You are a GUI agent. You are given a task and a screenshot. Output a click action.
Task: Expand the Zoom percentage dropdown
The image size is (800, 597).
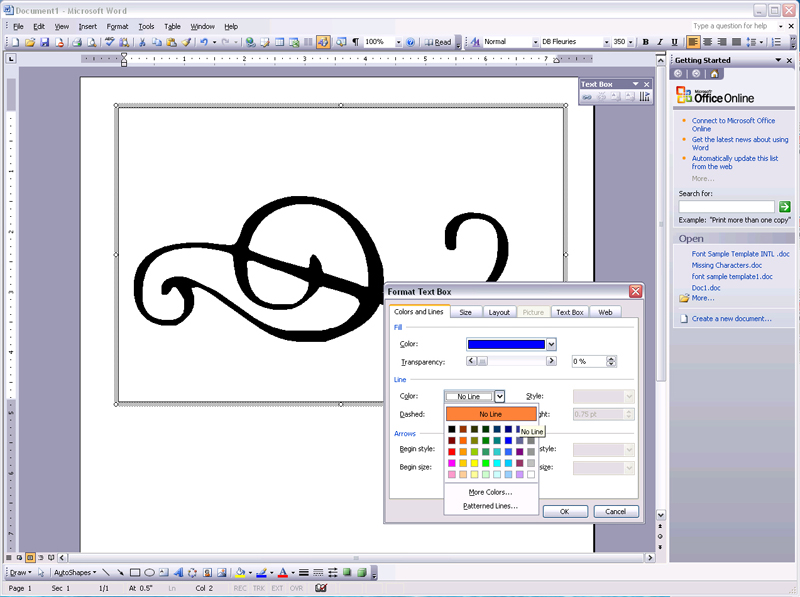pyautogui.click(x=398, y=43)
